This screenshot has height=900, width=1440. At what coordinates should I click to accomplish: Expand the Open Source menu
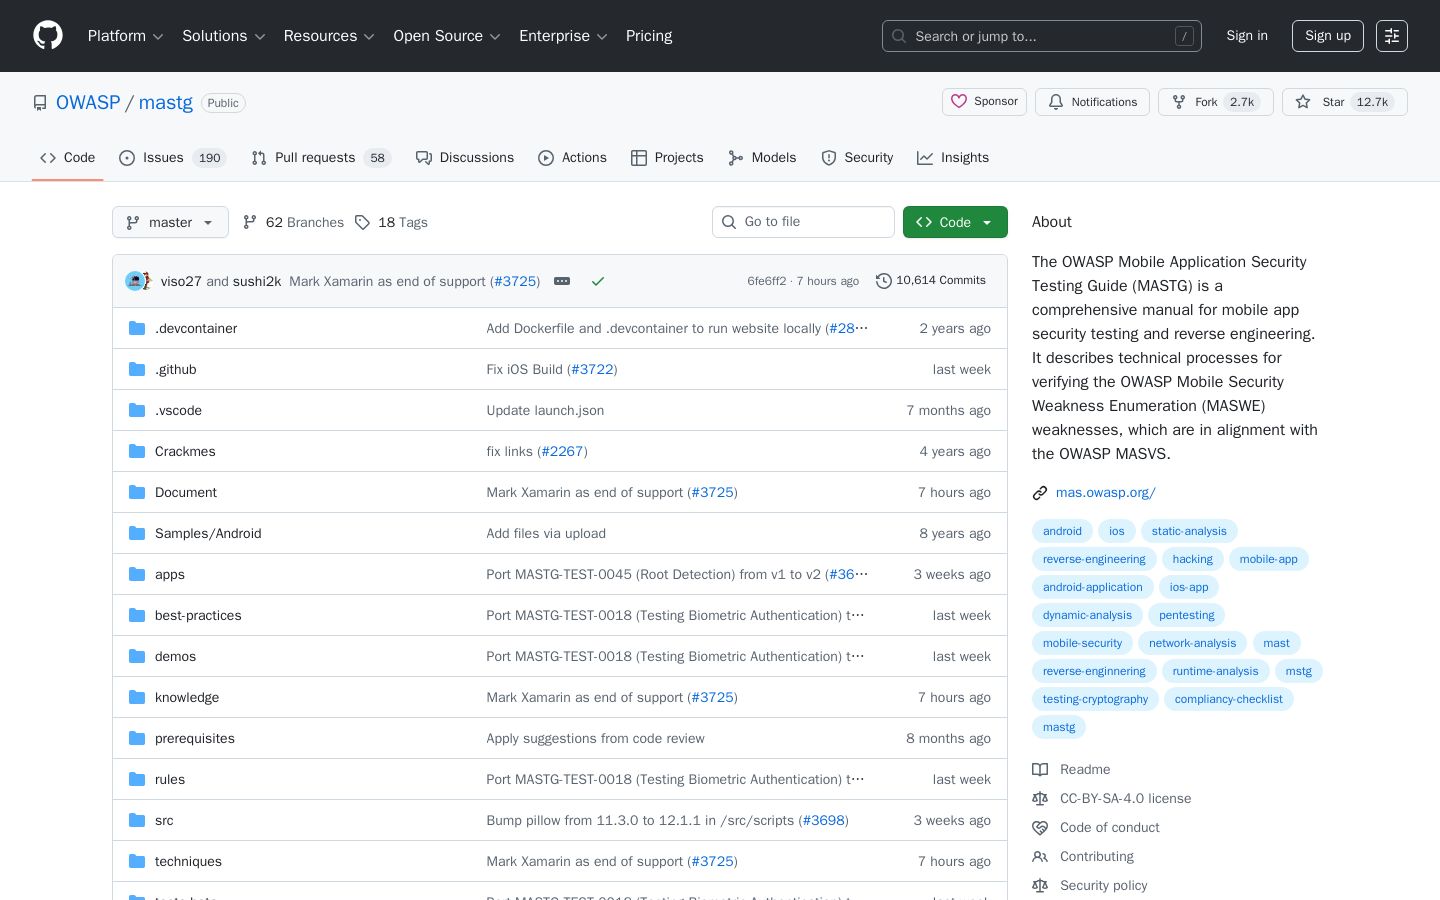tap(447, 36)
